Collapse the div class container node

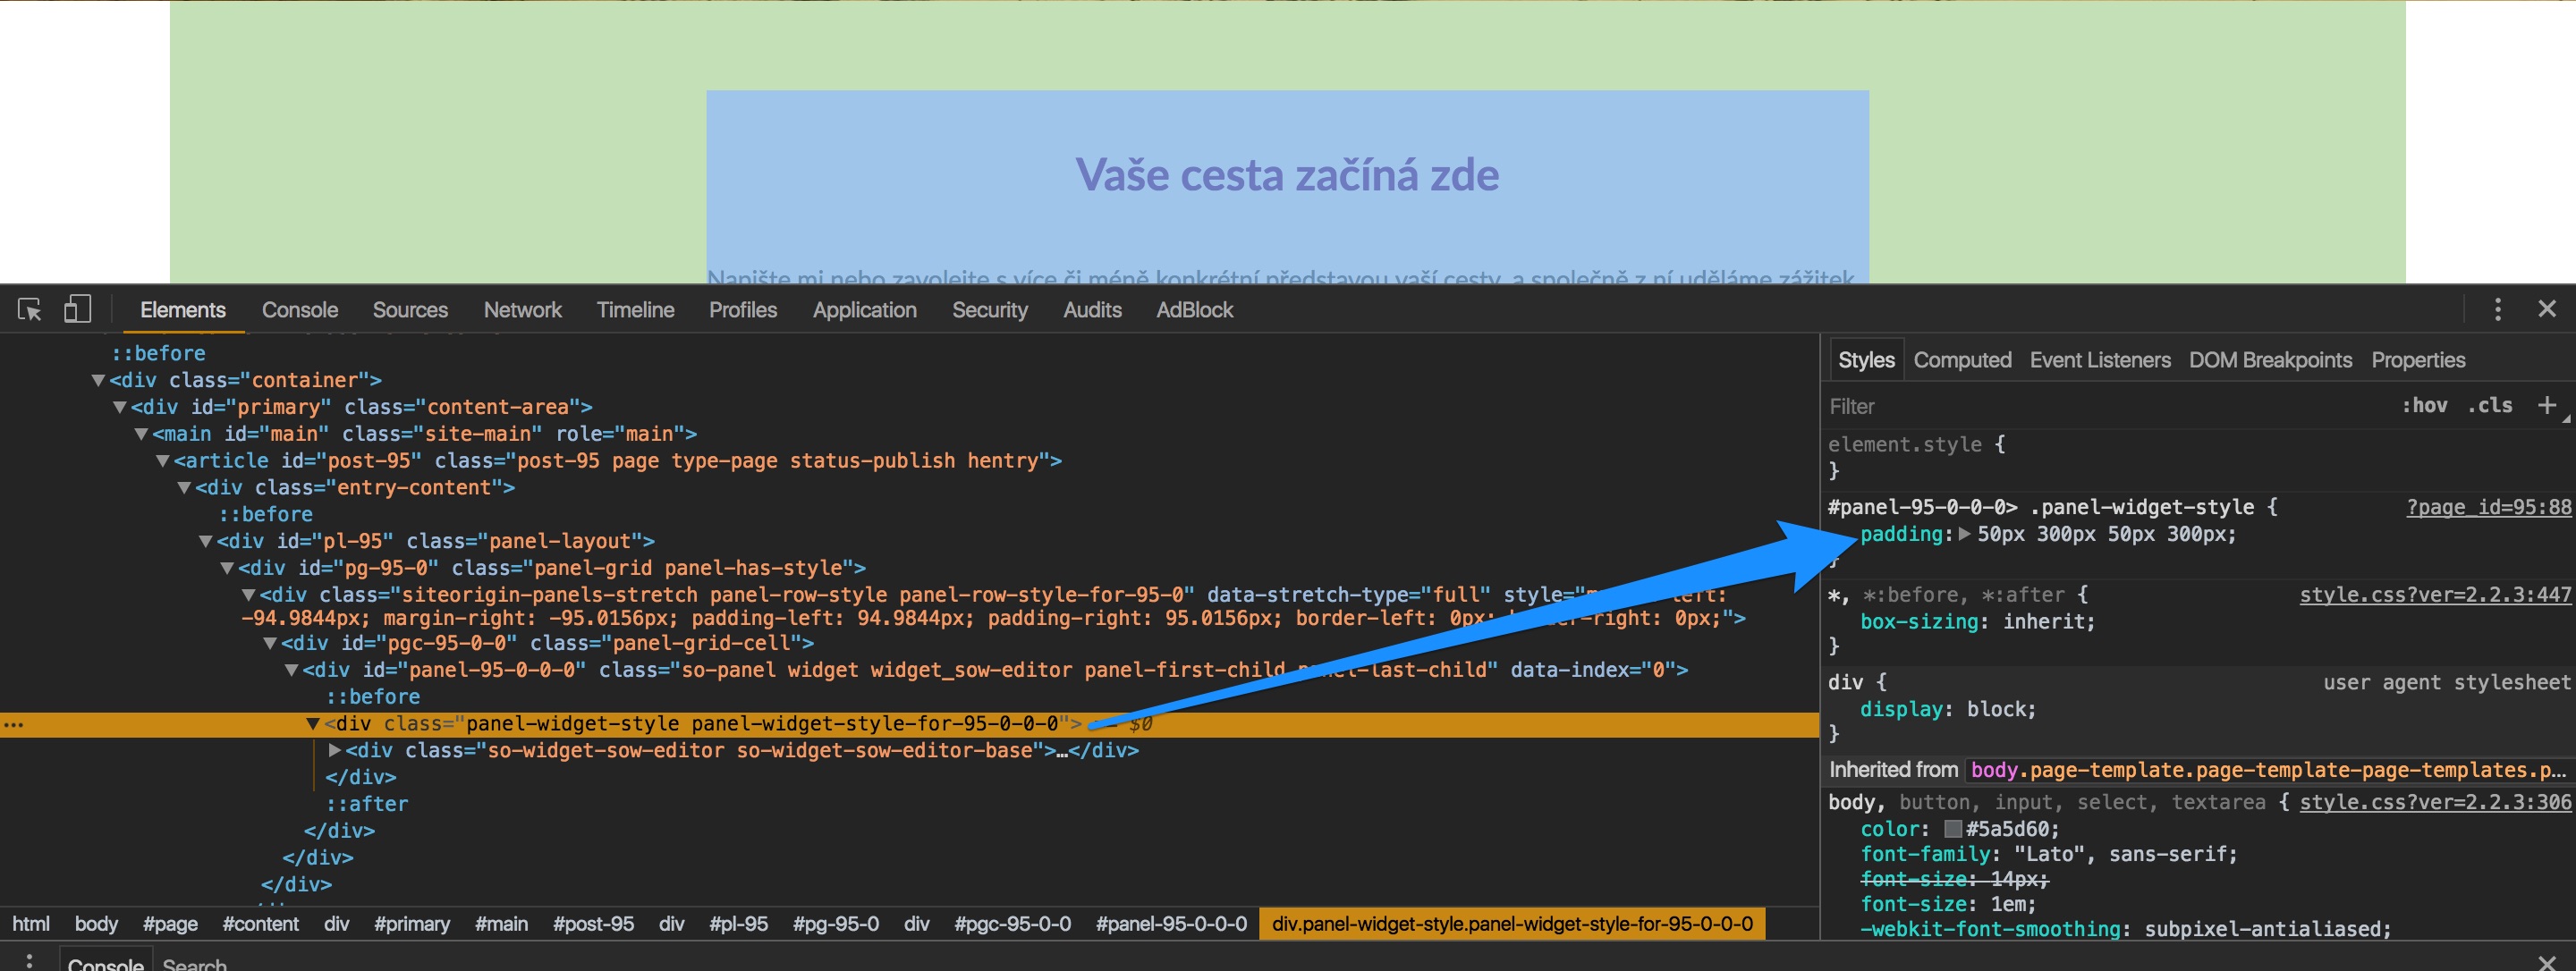(98, 380)
